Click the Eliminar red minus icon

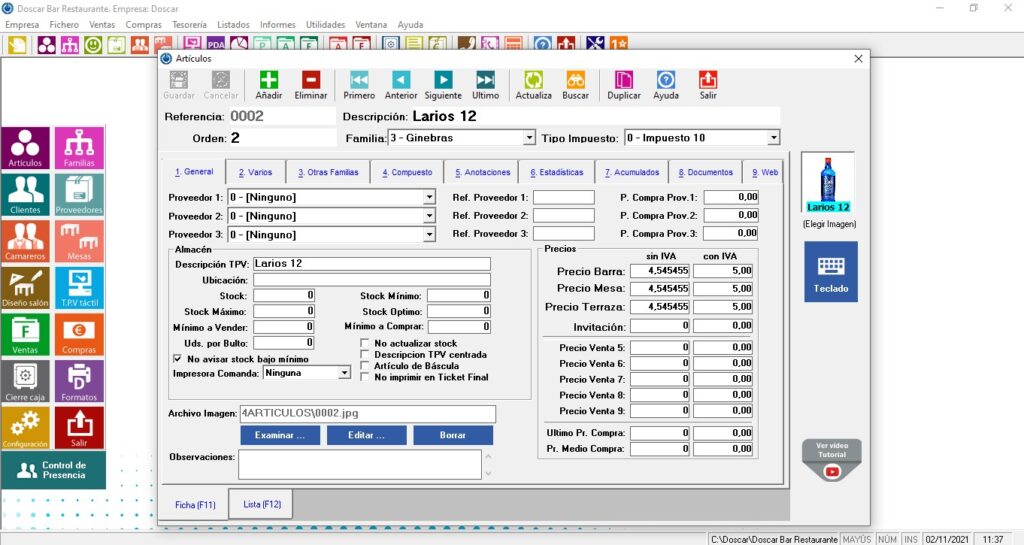click(311, 81)
